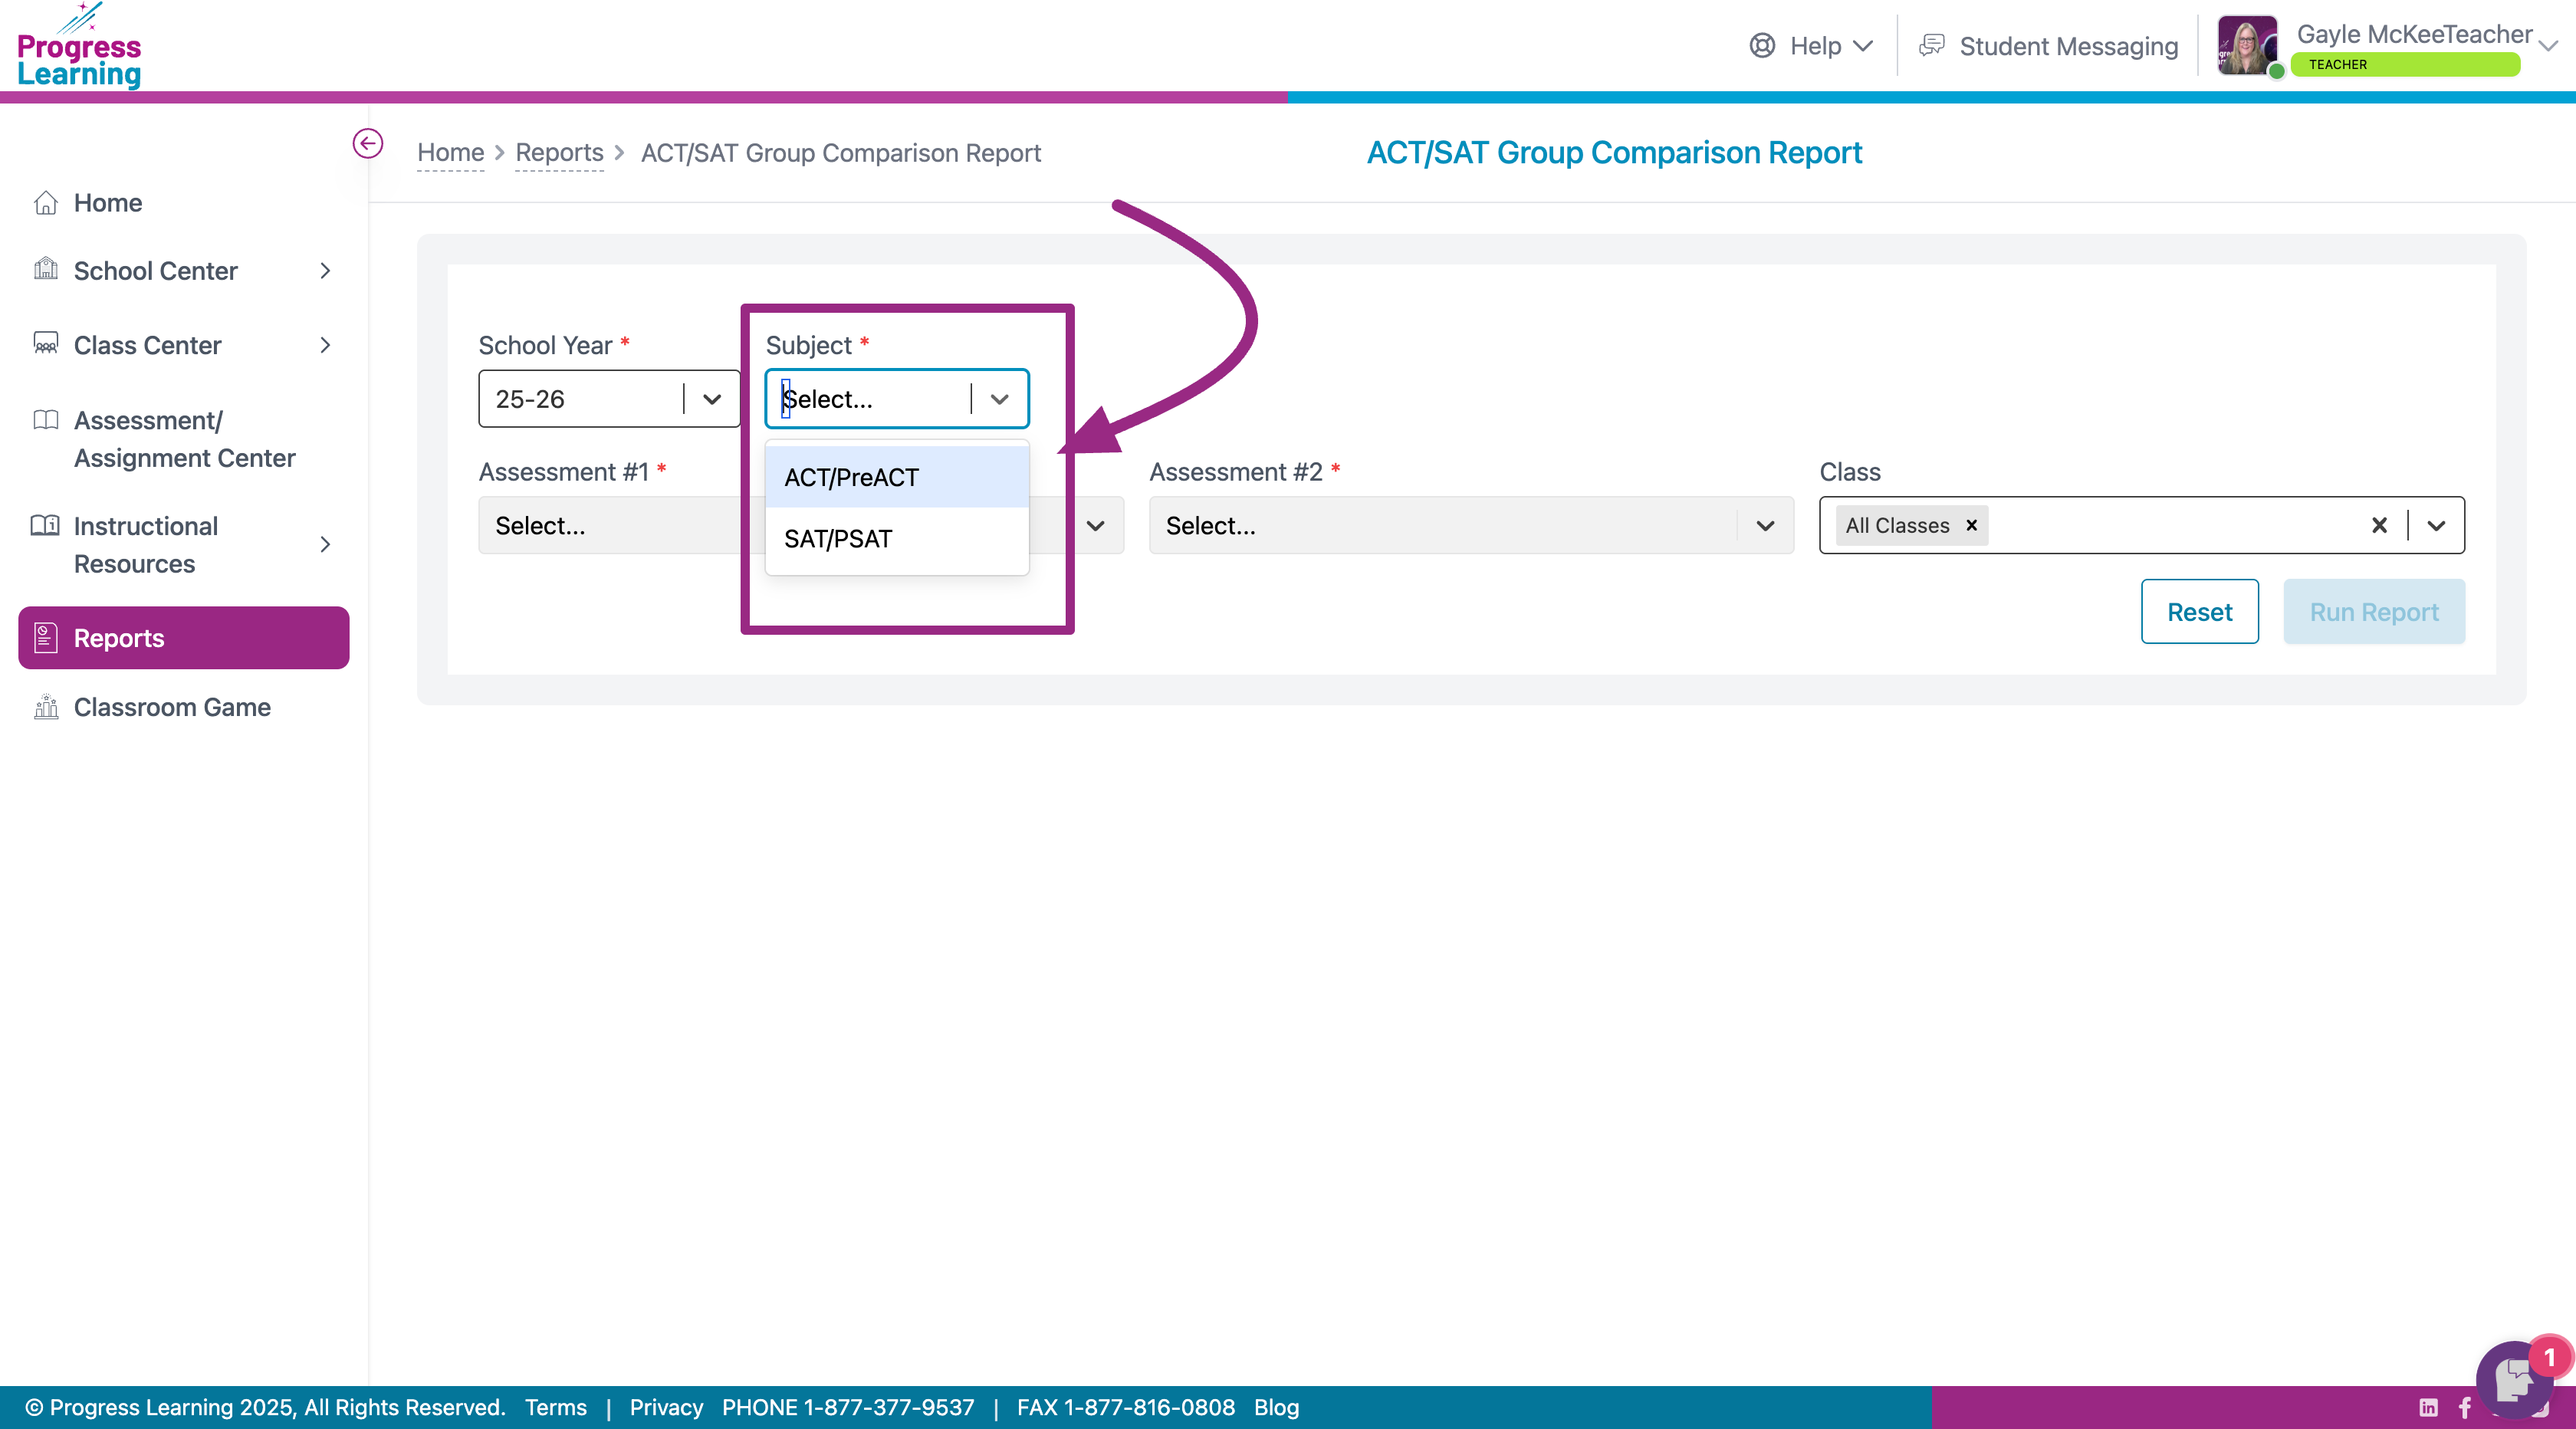
Task: Click the teacher profile avatar
Action: point(2246,45)
